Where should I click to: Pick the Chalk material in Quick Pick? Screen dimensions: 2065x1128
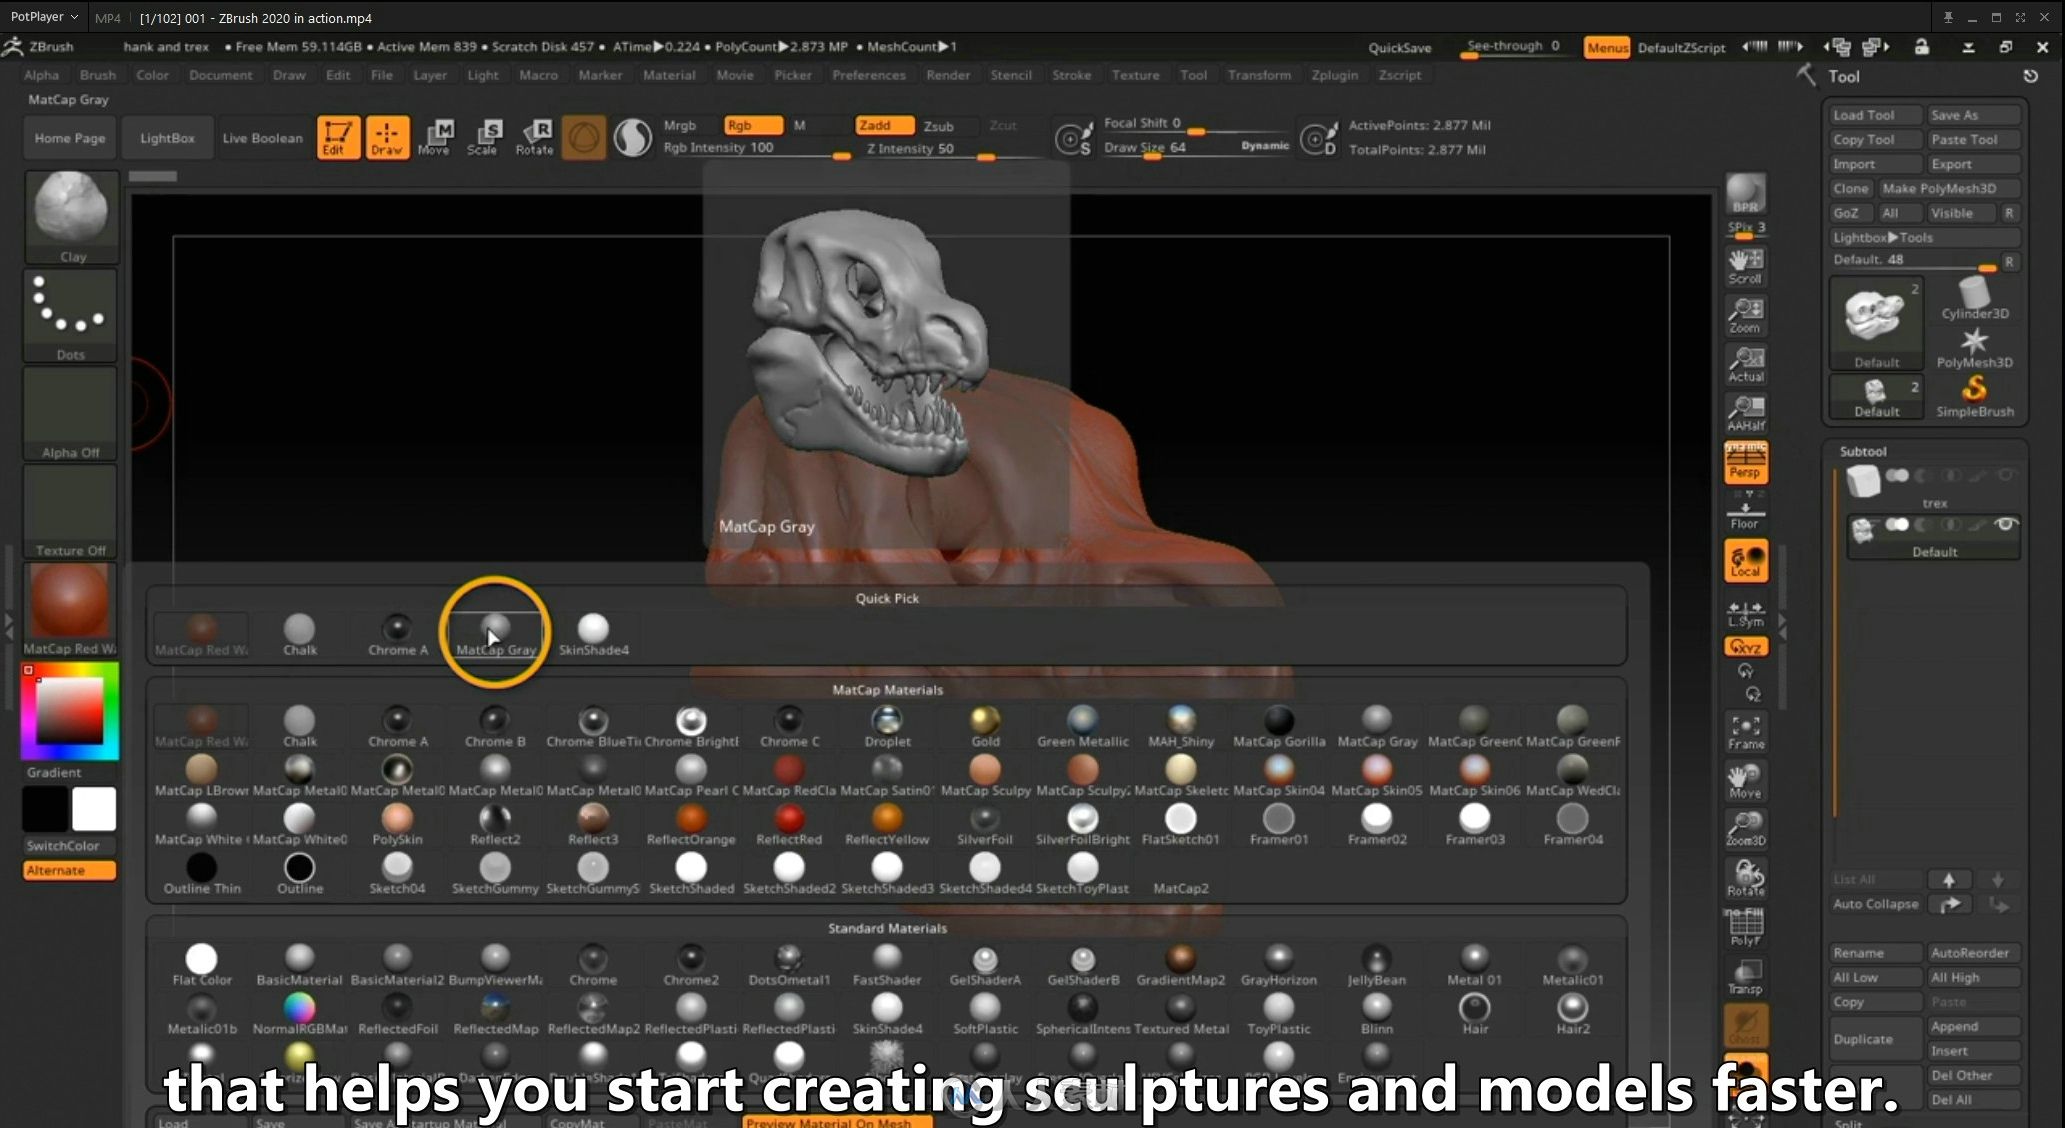299,635
